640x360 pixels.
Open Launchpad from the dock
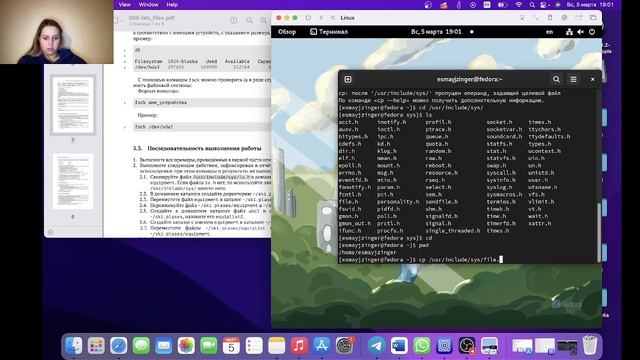pos(96,346)
